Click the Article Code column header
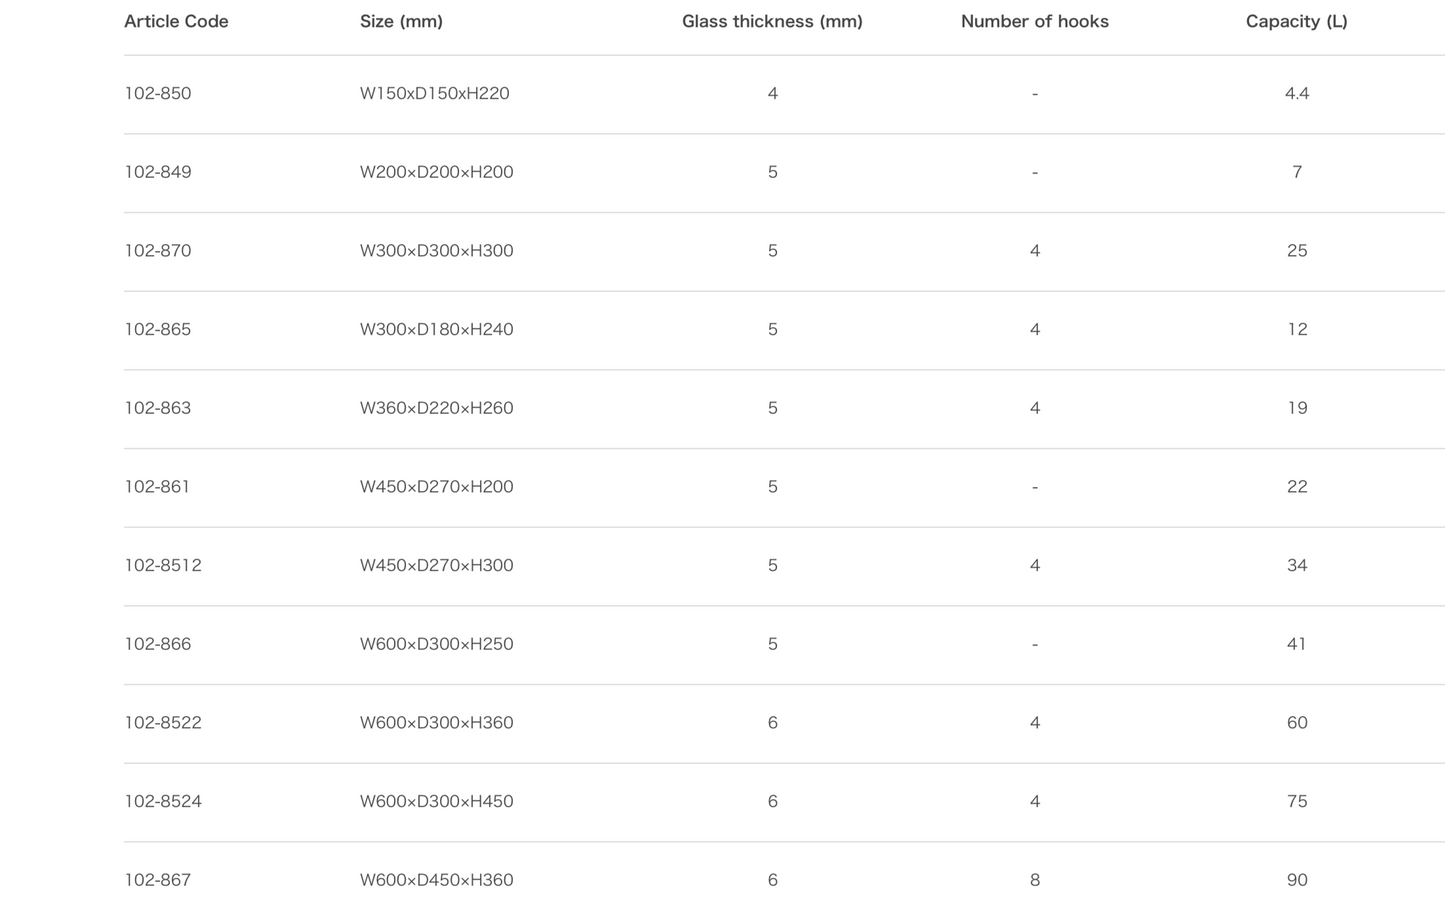 pyautogui.click(x=176, y=21)
